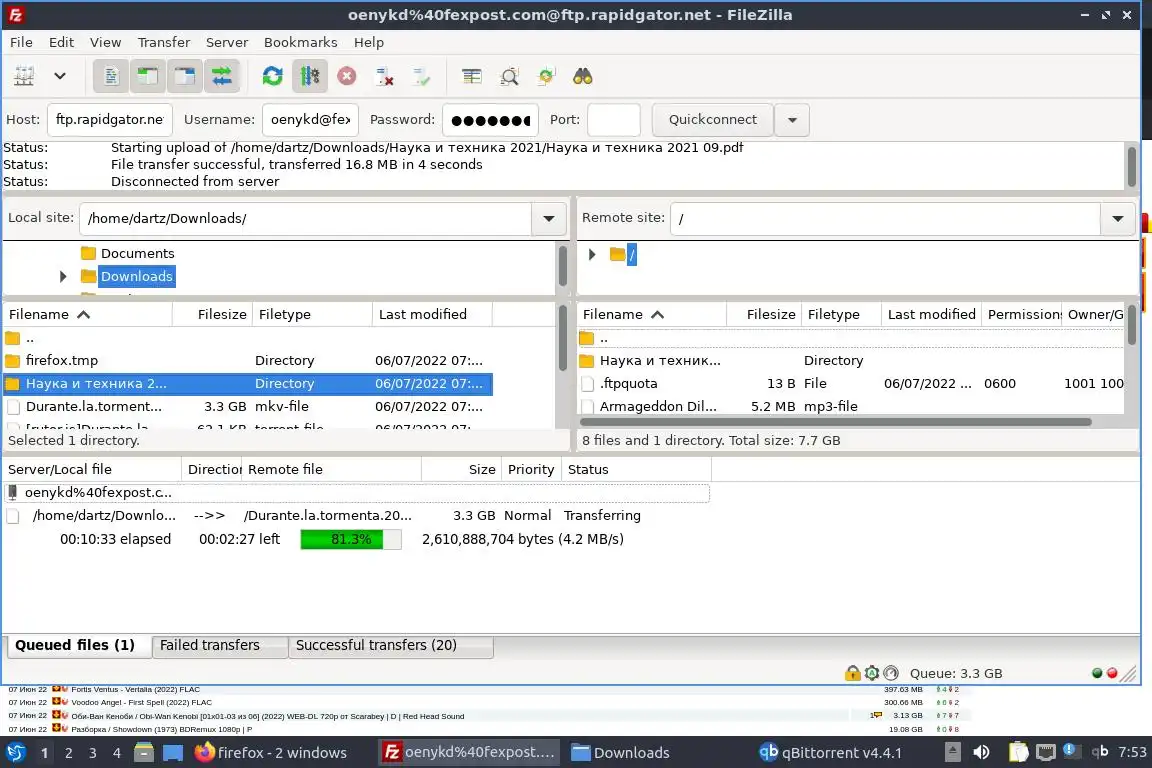Open qBittorrent from the taskbar

click(830, 753)
